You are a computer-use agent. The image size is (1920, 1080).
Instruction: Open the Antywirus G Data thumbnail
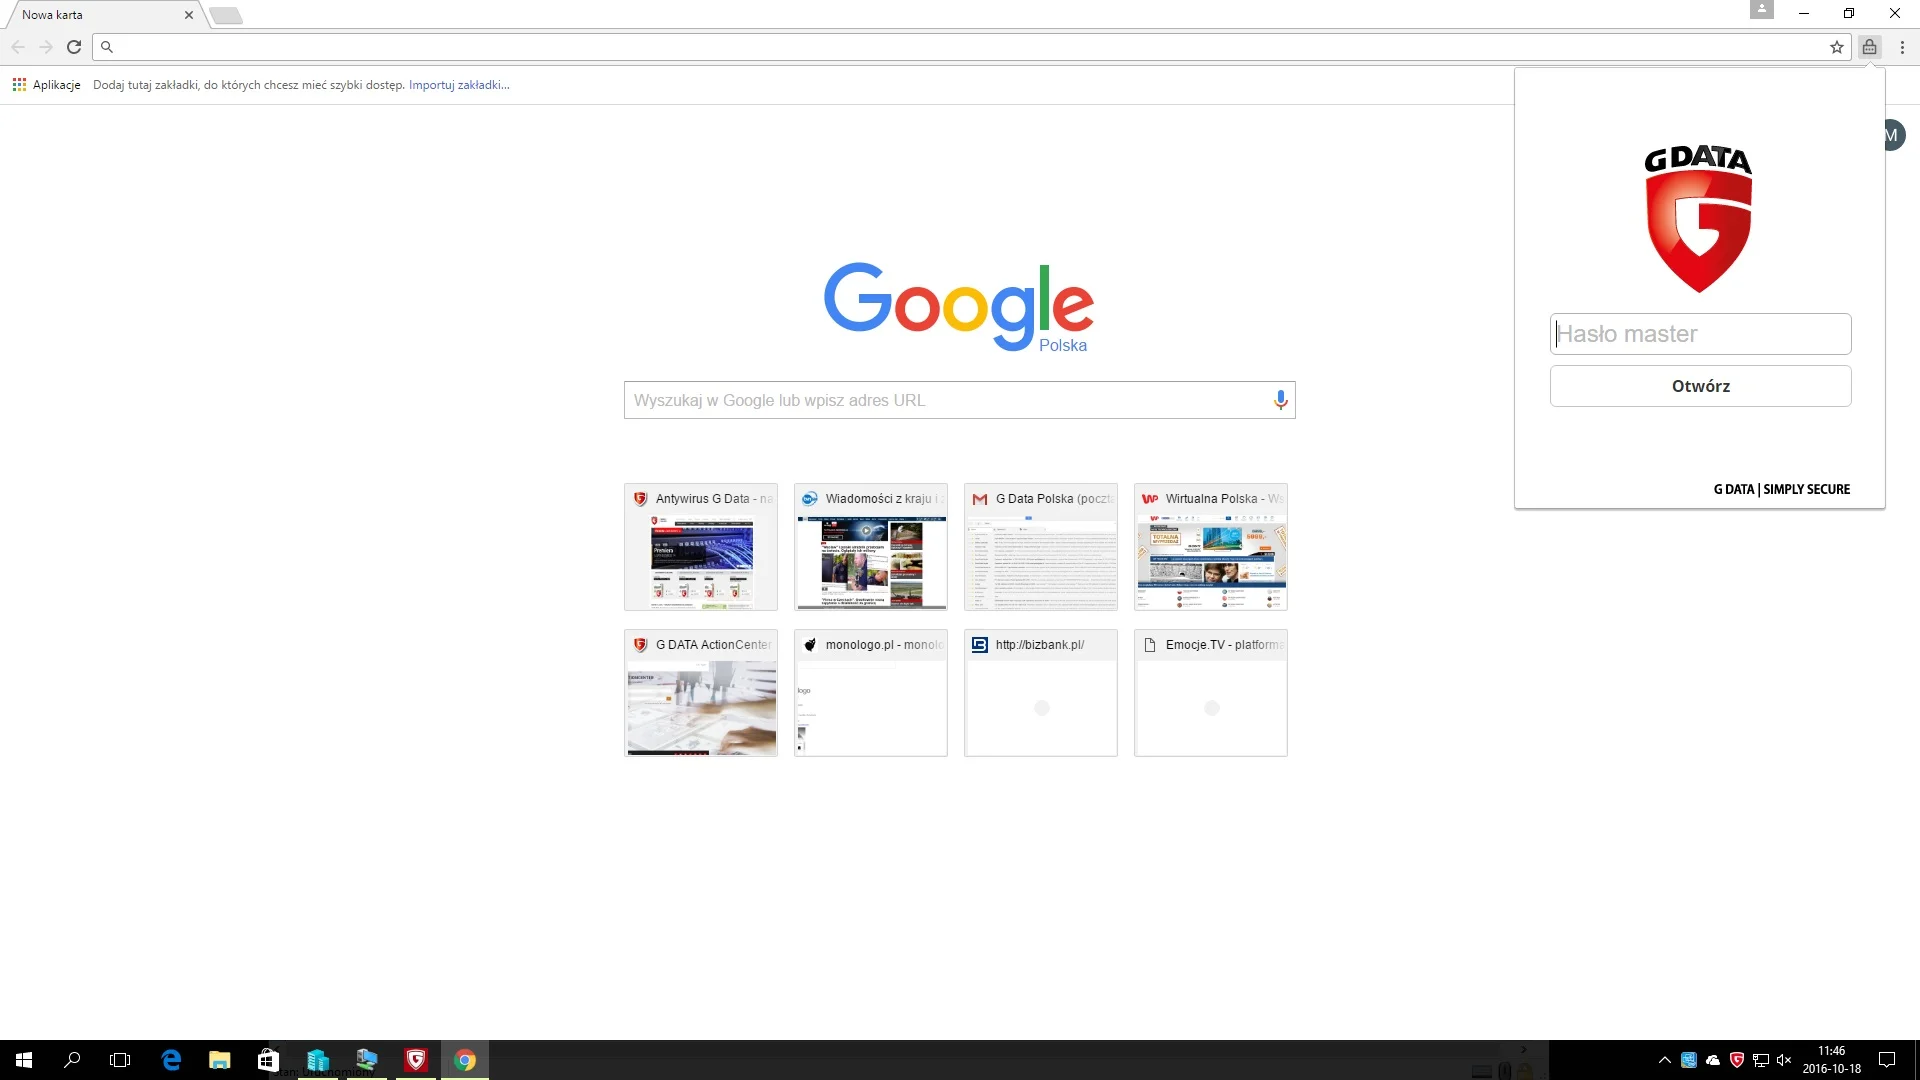tap(700, 547)
